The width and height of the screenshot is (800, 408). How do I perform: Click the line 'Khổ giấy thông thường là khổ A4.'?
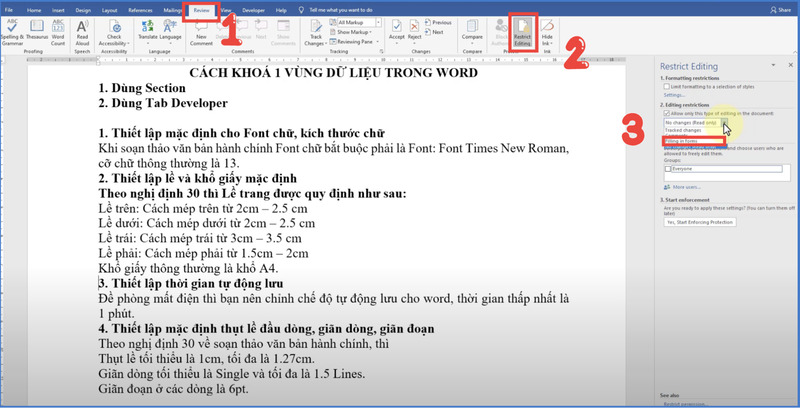point(188,268)
